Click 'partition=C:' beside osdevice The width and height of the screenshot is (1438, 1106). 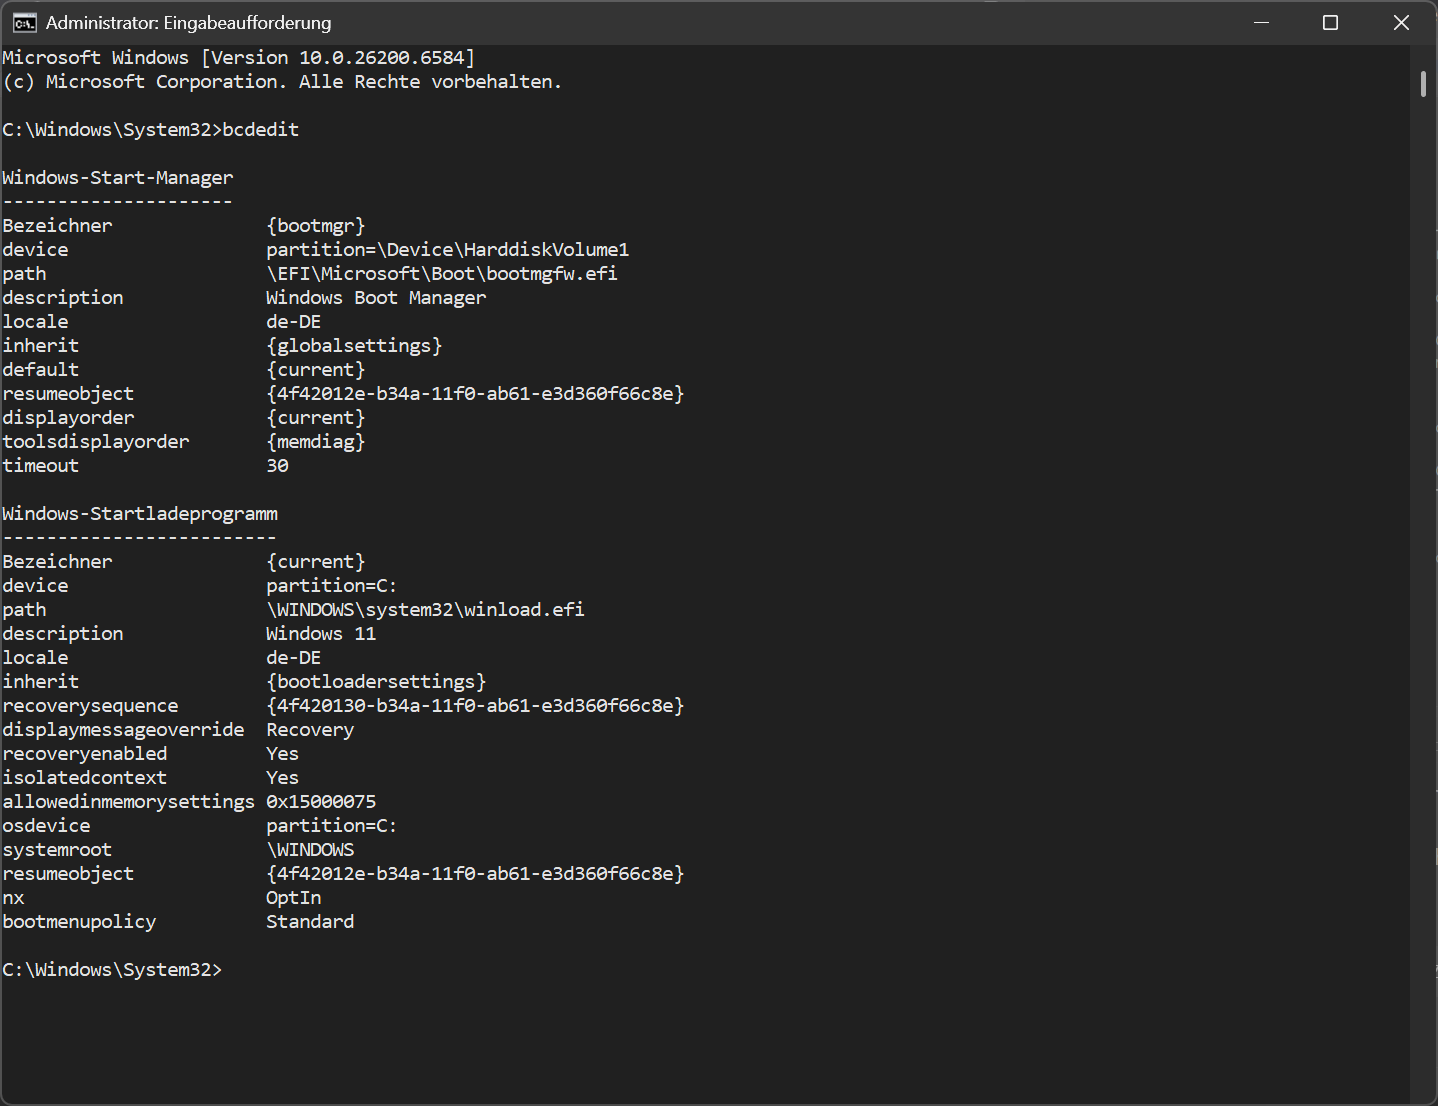[x=332, y=826]
